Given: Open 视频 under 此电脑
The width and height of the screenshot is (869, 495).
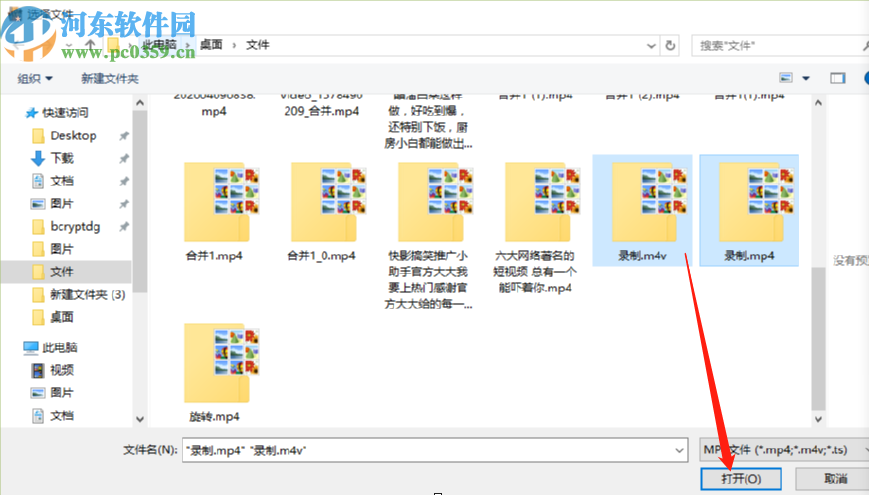Looking at the screenshot, I should coord(62,370).
